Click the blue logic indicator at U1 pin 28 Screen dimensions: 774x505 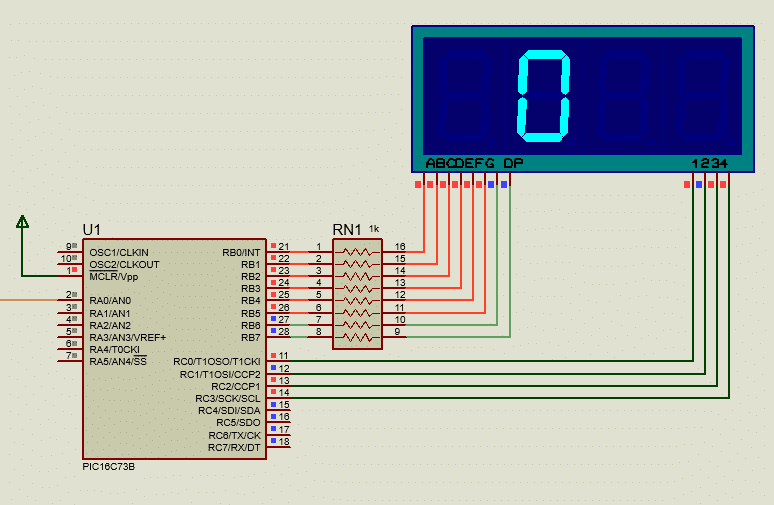[x=273, y=330]
